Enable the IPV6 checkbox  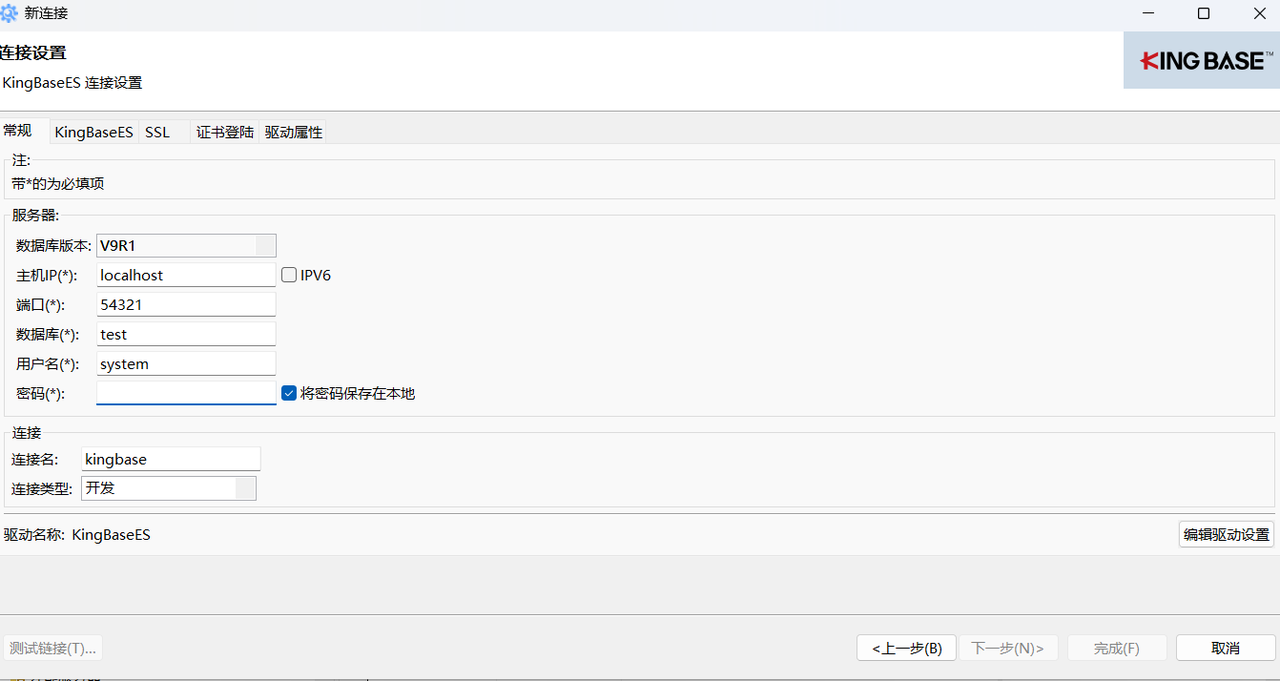[x=289, y=275]
